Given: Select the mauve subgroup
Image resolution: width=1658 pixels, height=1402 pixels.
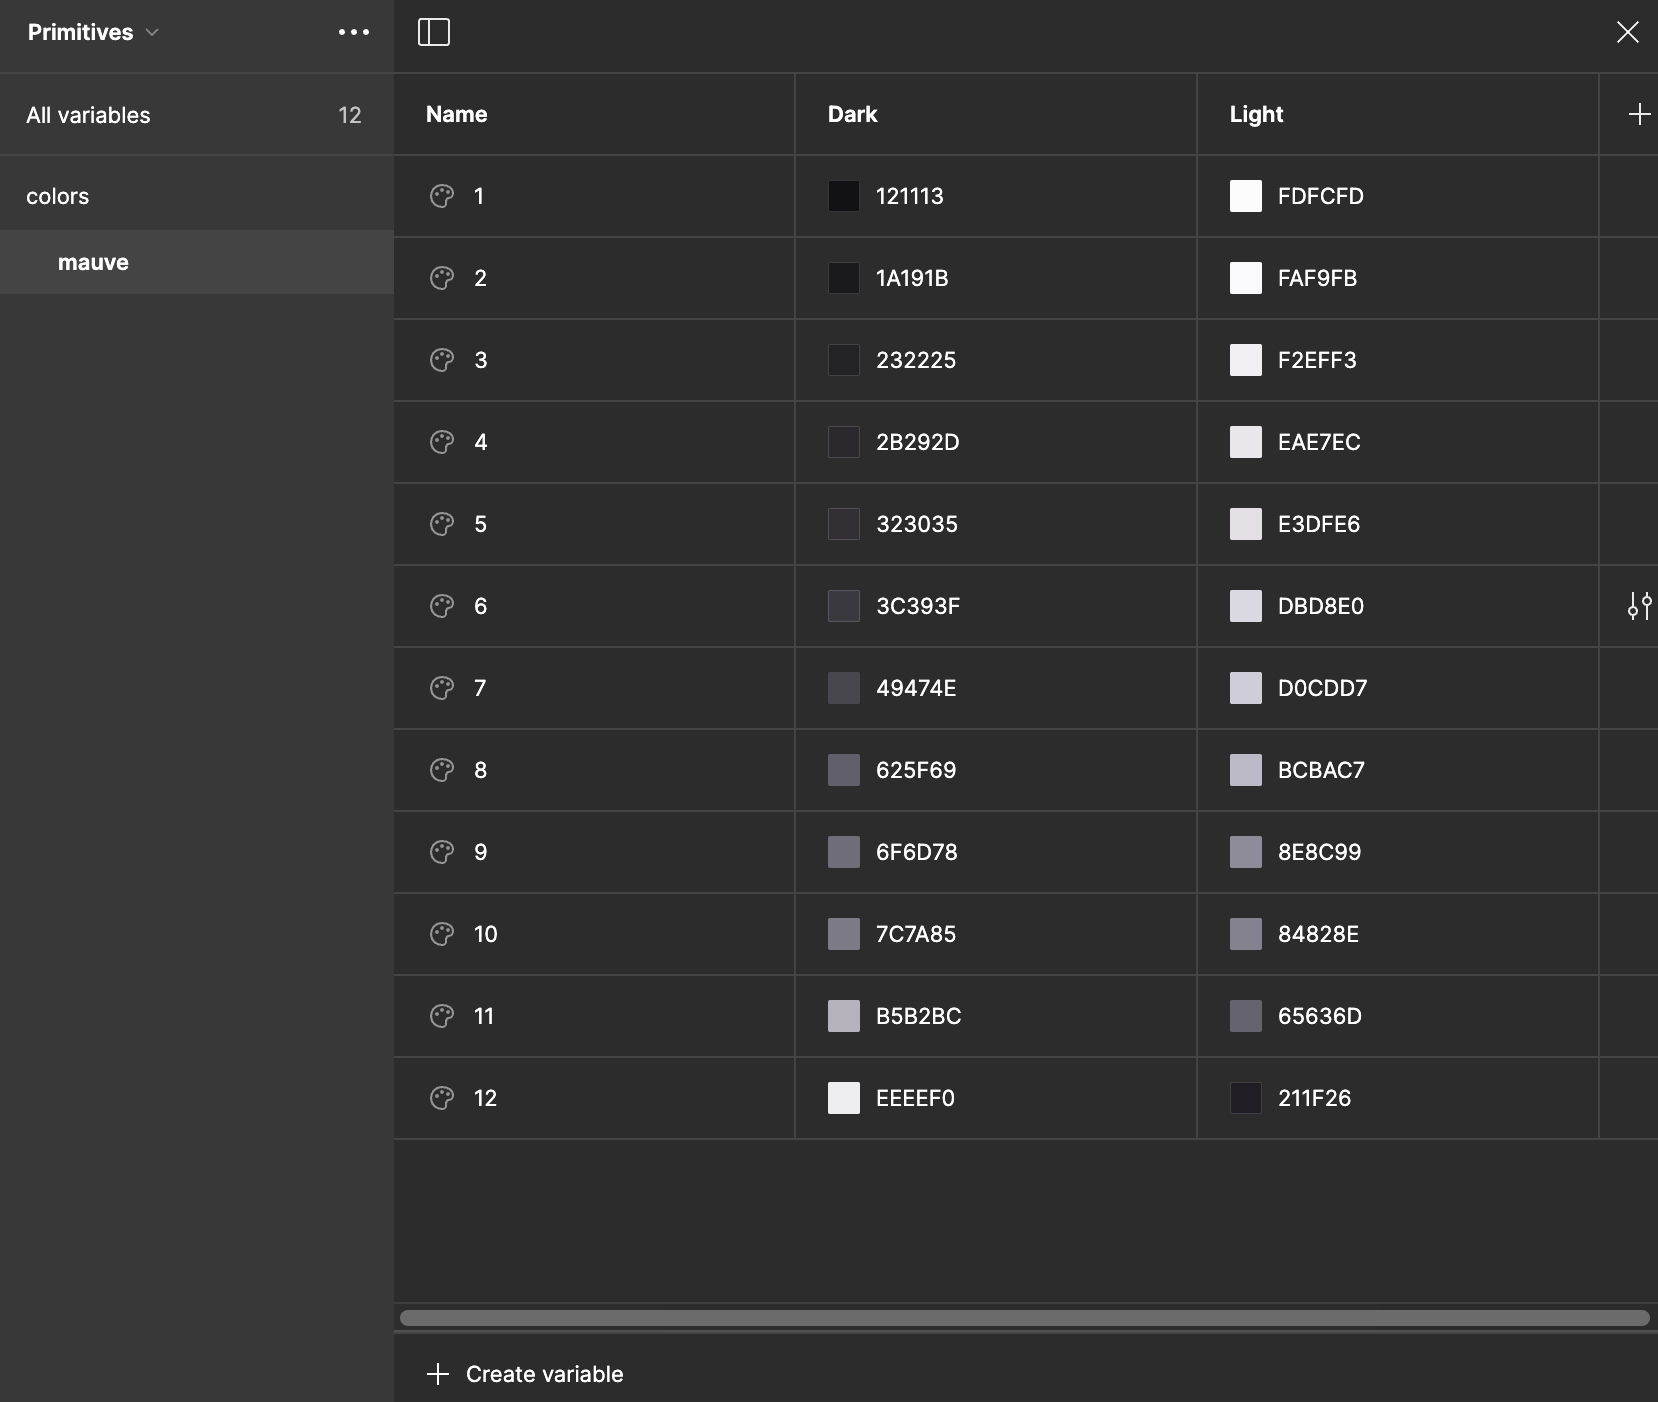Looking at the screenshot, I should point(196,262).
